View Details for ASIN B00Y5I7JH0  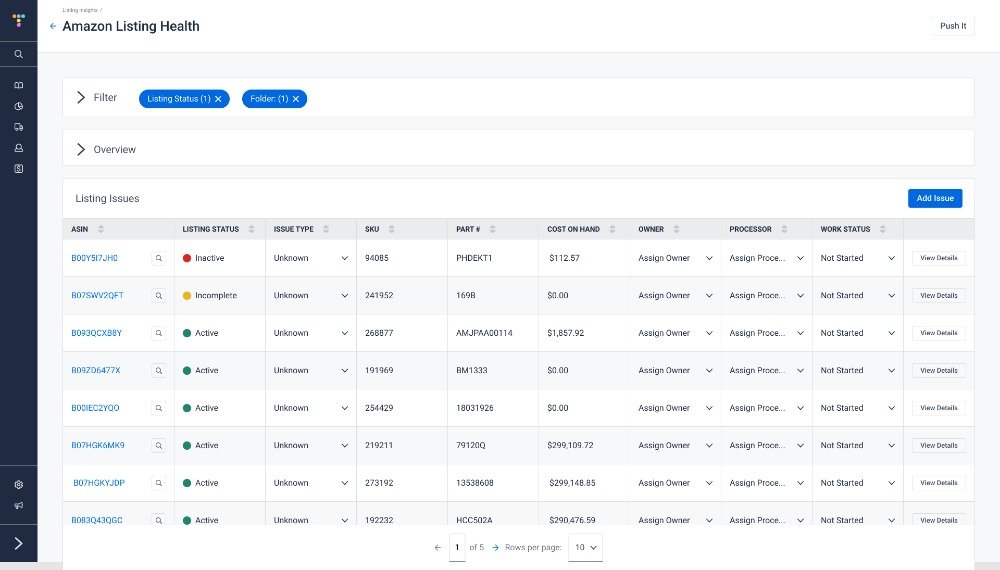click(x=939, y=258)
